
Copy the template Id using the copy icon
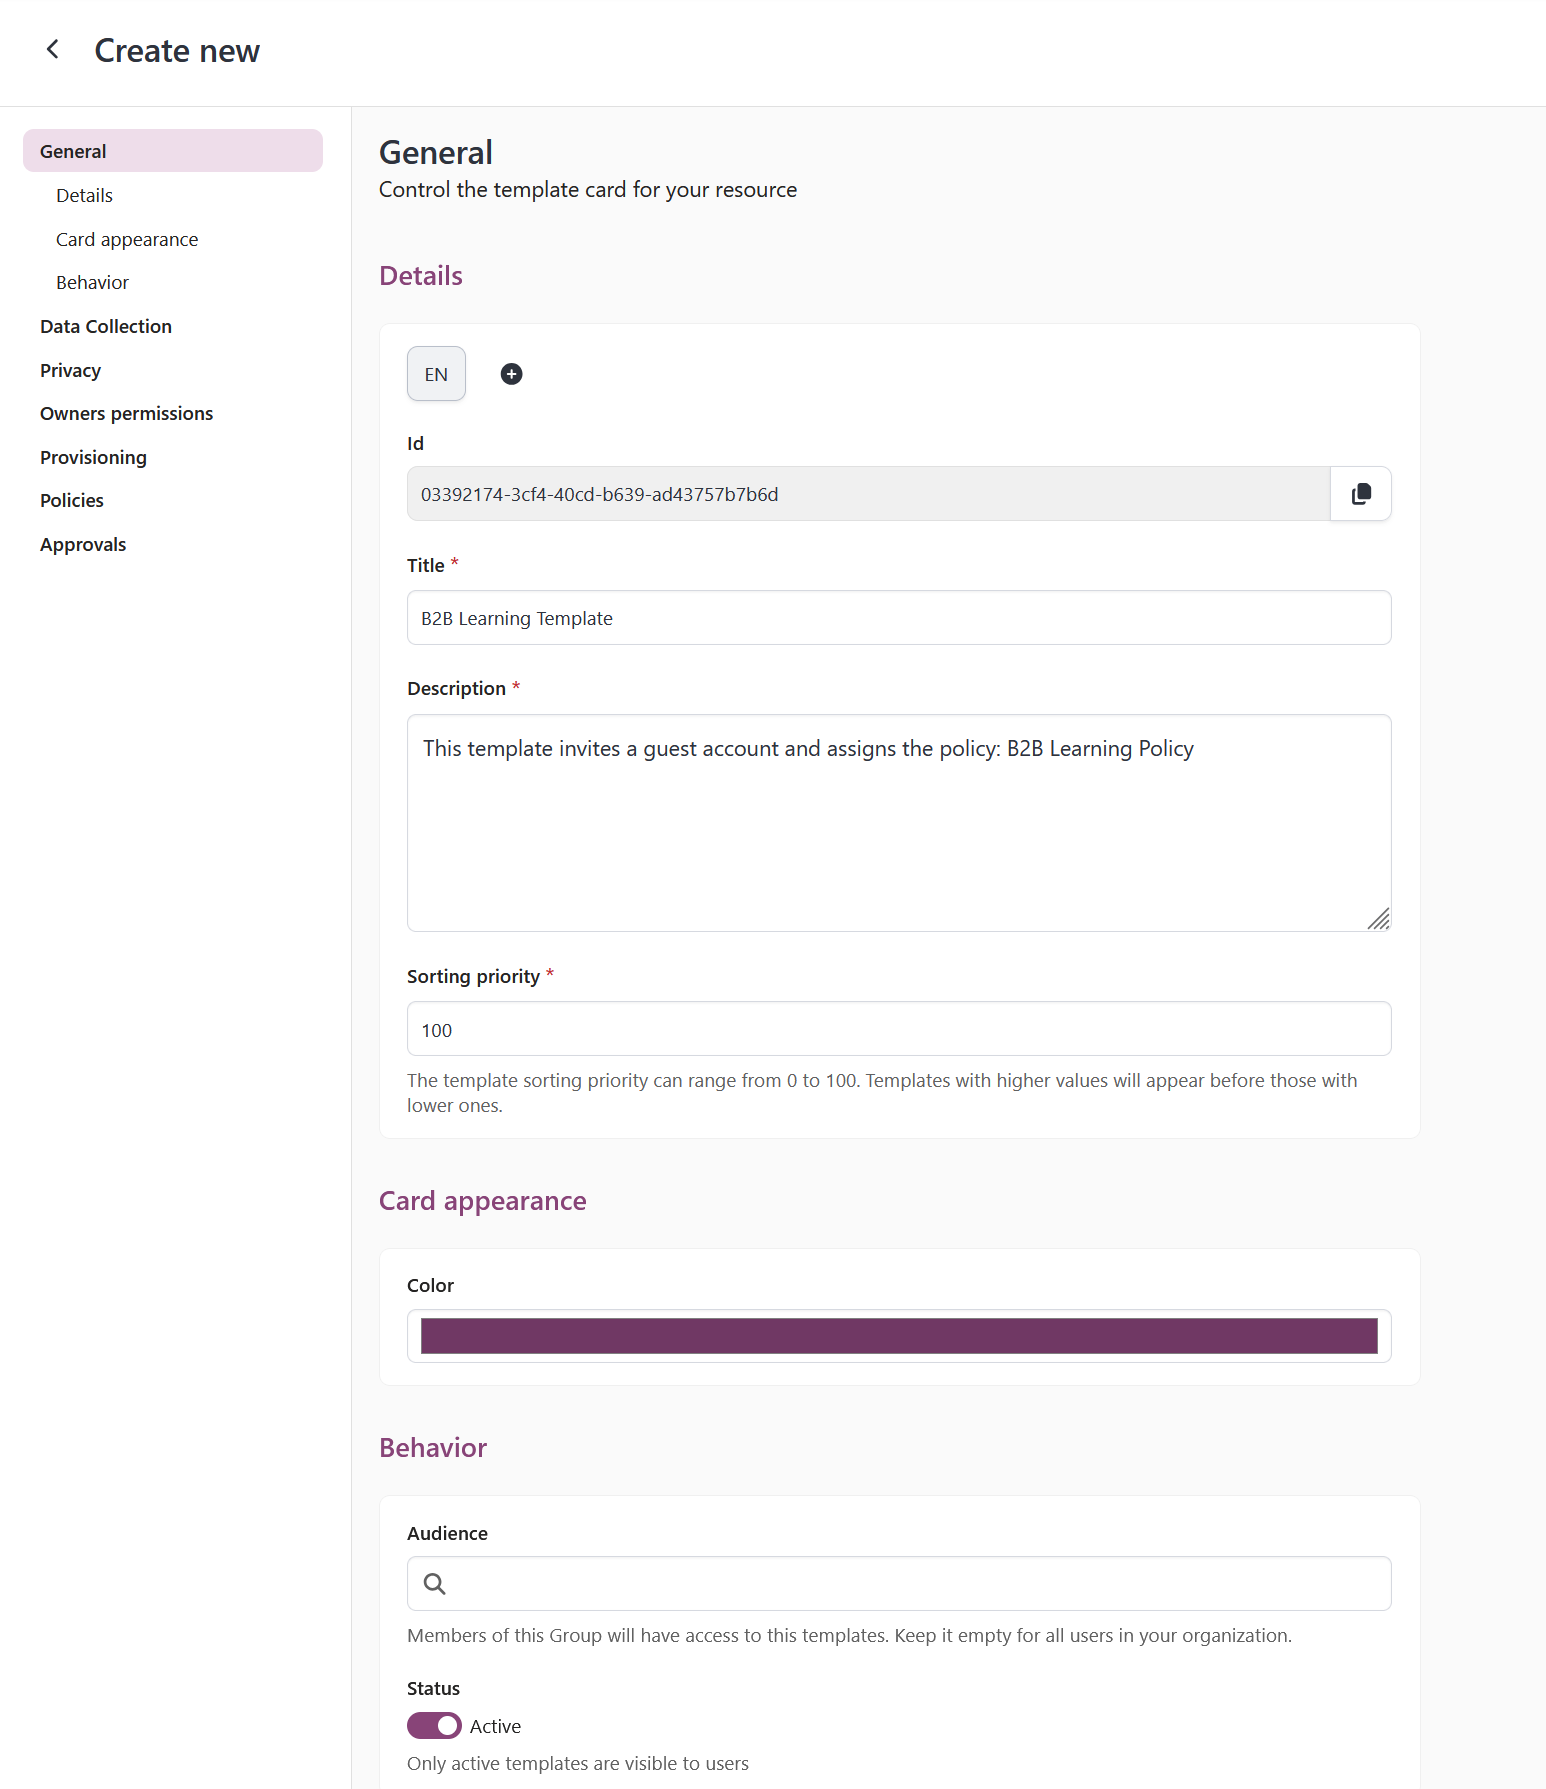click(1360, 493)
